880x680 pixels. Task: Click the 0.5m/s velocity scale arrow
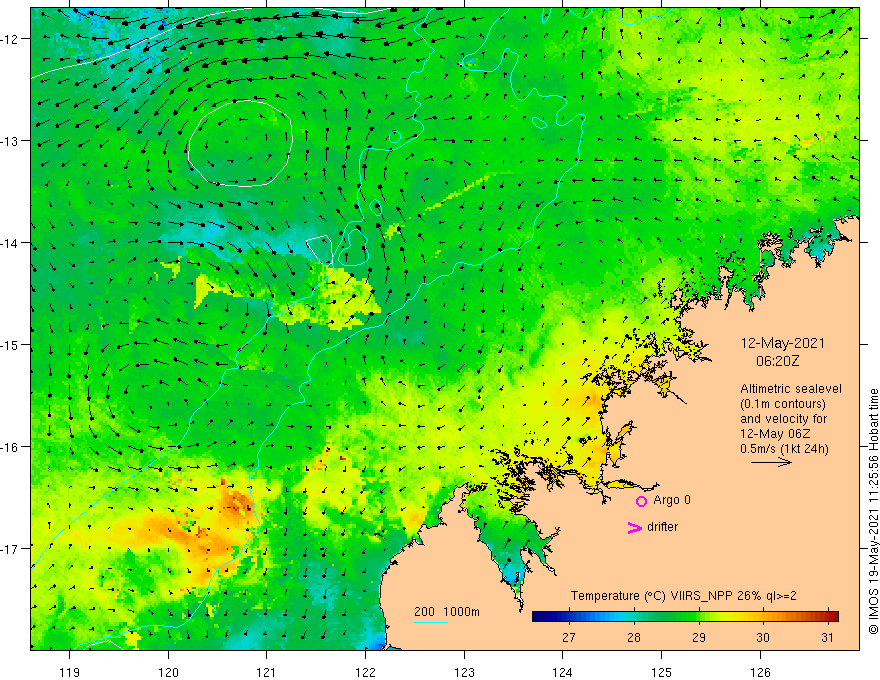point(771,462)
